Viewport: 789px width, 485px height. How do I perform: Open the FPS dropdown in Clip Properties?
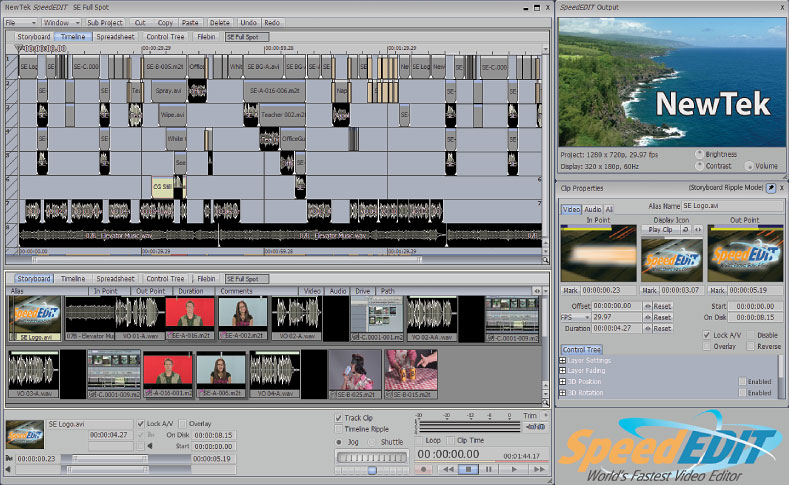pyautogui.click(x=576, y=317)
